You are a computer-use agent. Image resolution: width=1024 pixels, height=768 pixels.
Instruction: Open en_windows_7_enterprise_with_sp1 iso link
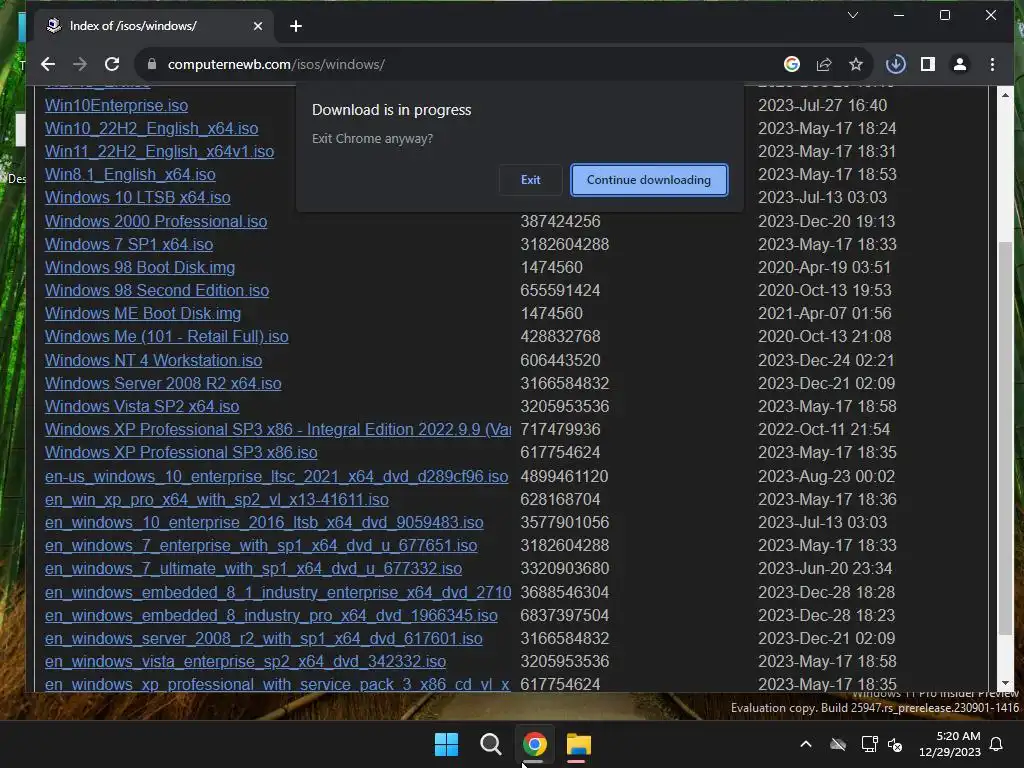click(x=261, y=545)
